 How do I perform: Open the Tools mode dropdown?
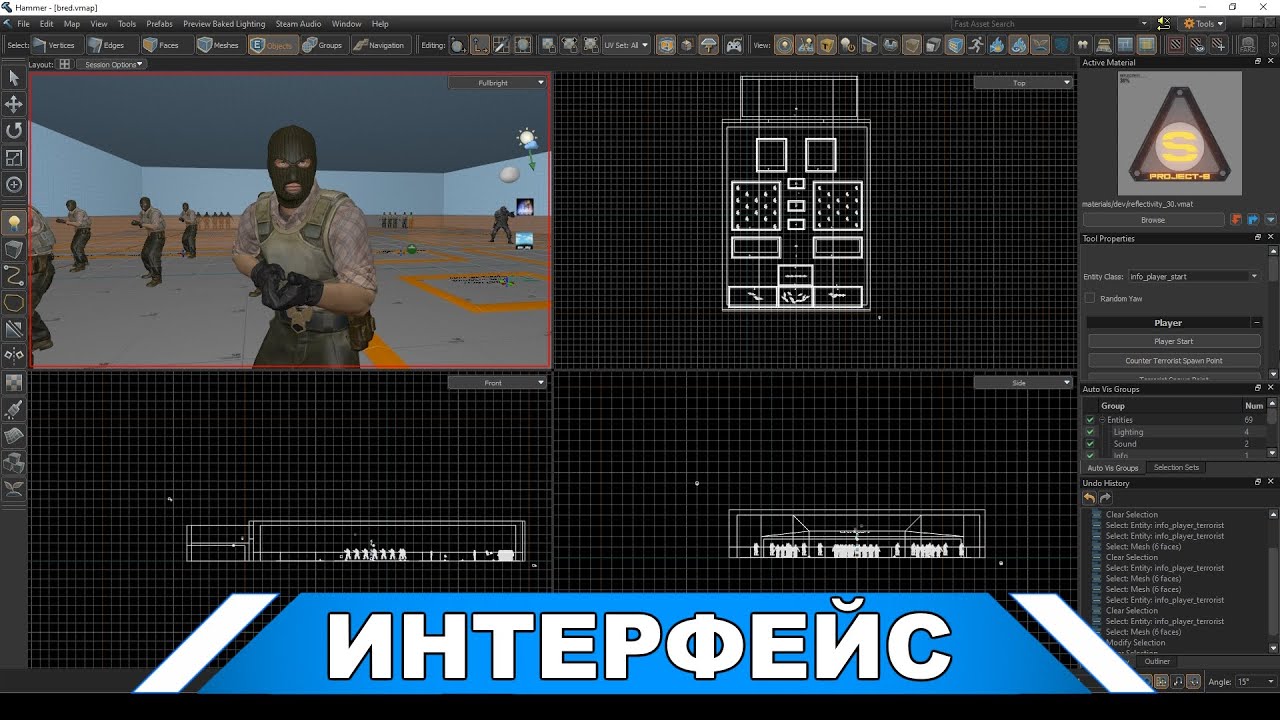tap(1201, 23)
